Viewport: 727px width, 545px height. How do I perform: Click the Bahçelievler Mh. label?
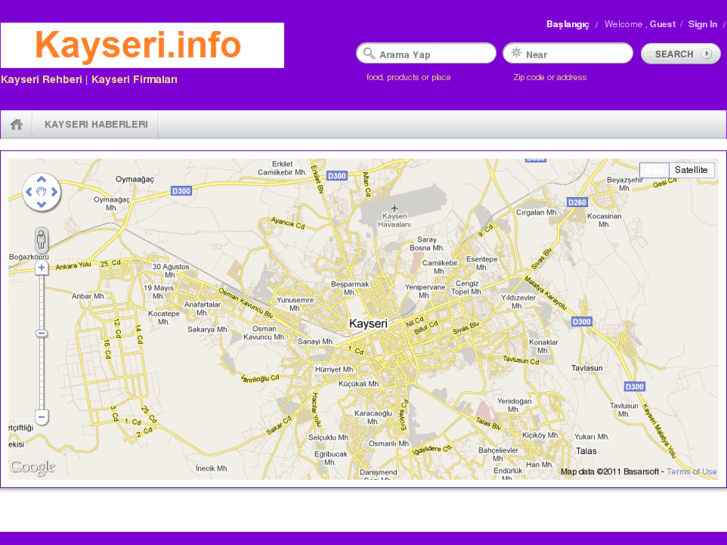[498, 454]
